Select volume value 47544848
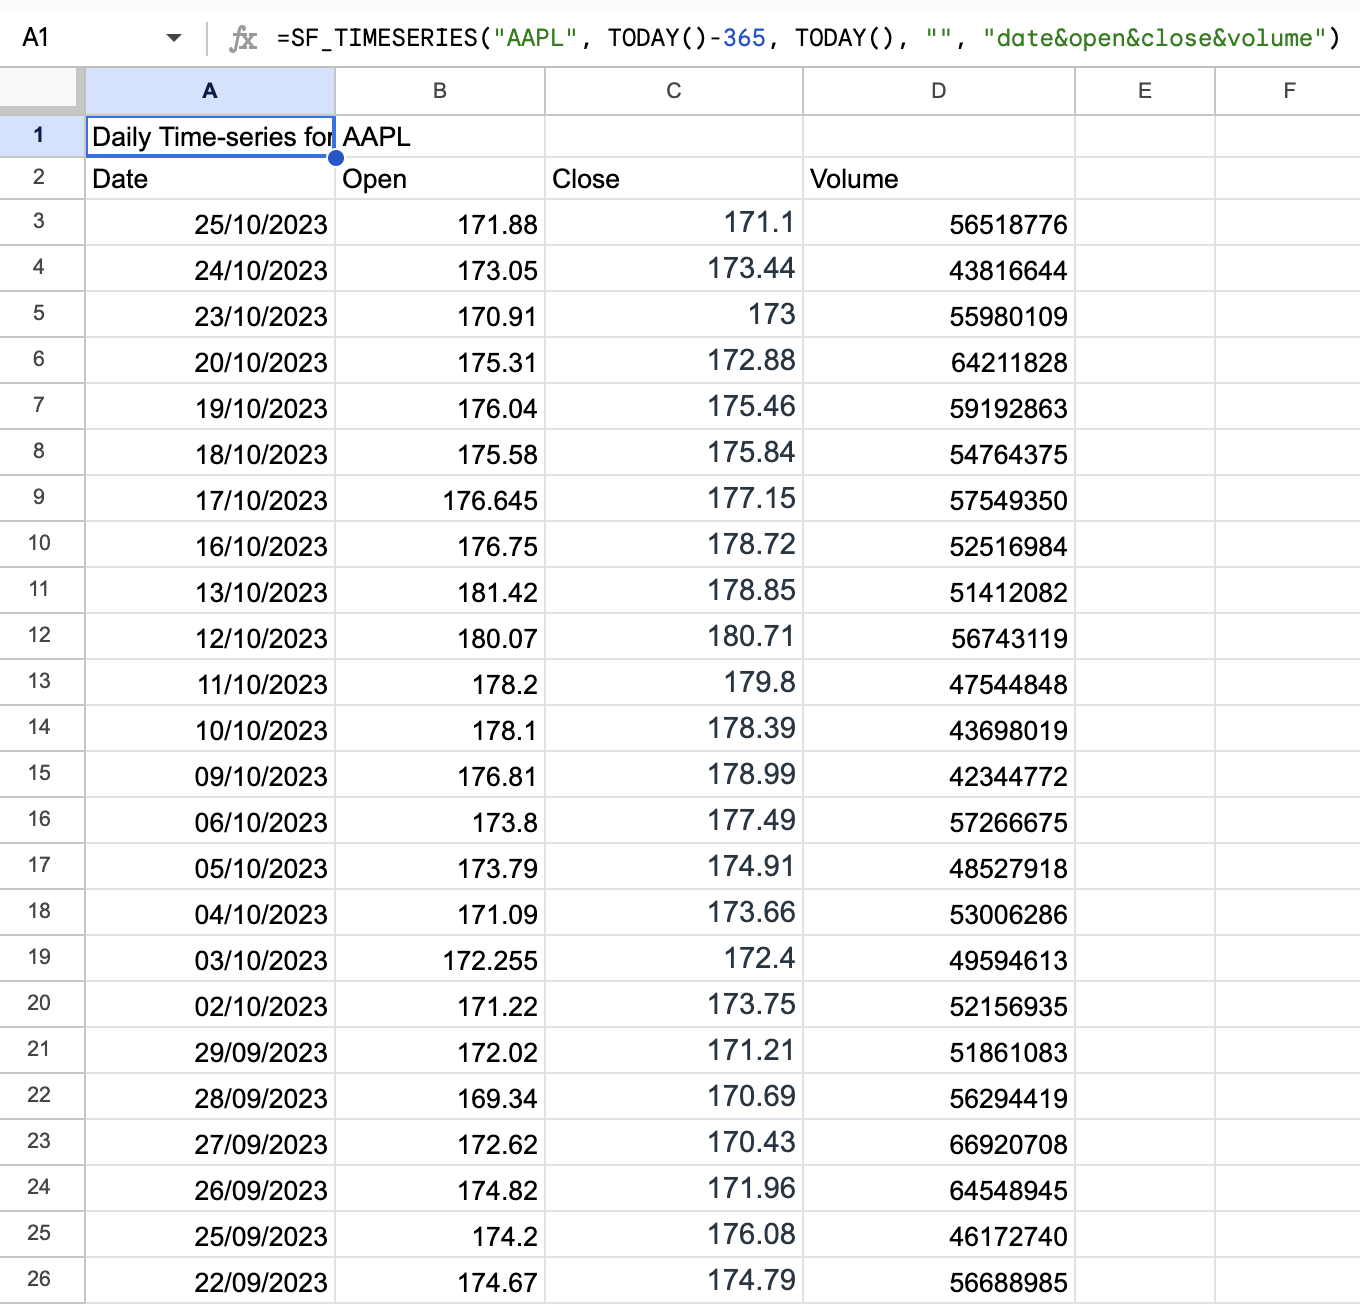The image size is (1360, 1304). point(939,682)
